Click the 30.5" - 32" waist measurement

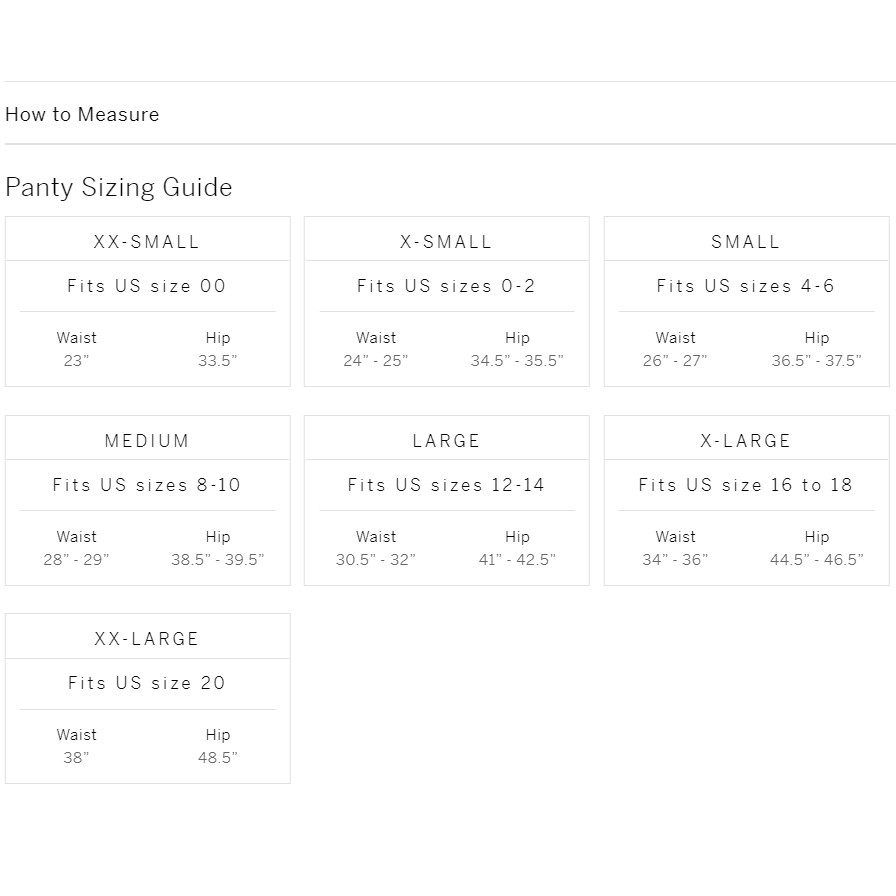pyautogui.click(x=376, y=560)
